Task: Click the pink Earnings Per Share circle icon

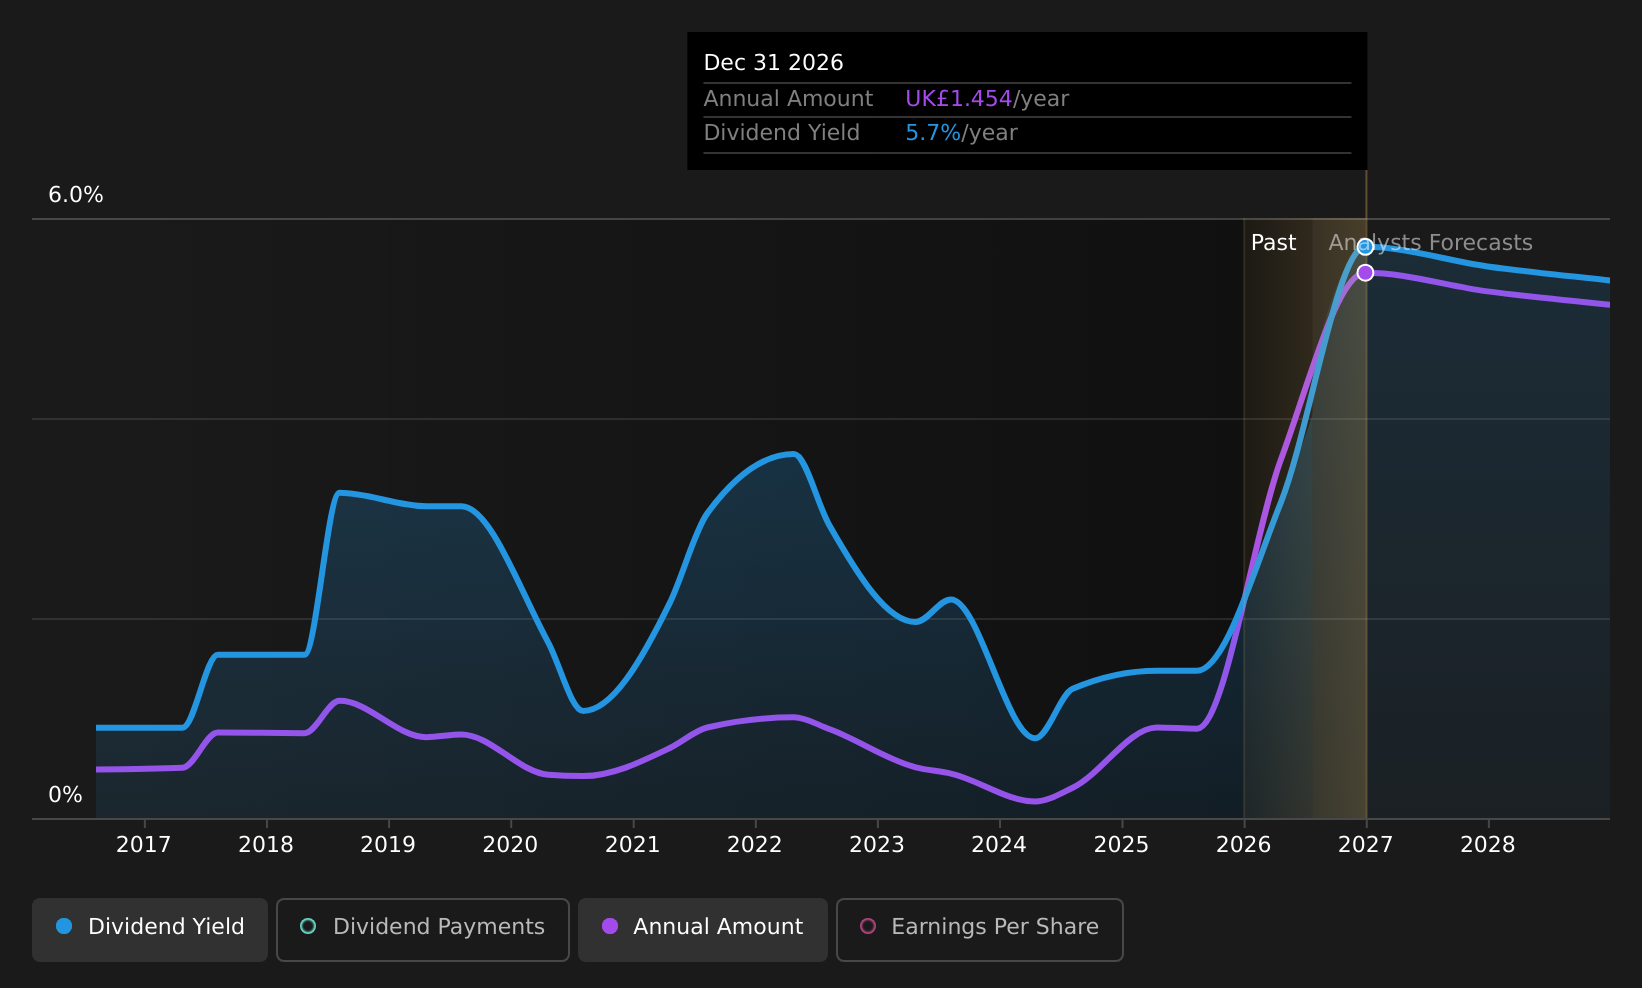Action: click(x=868, y=926)
